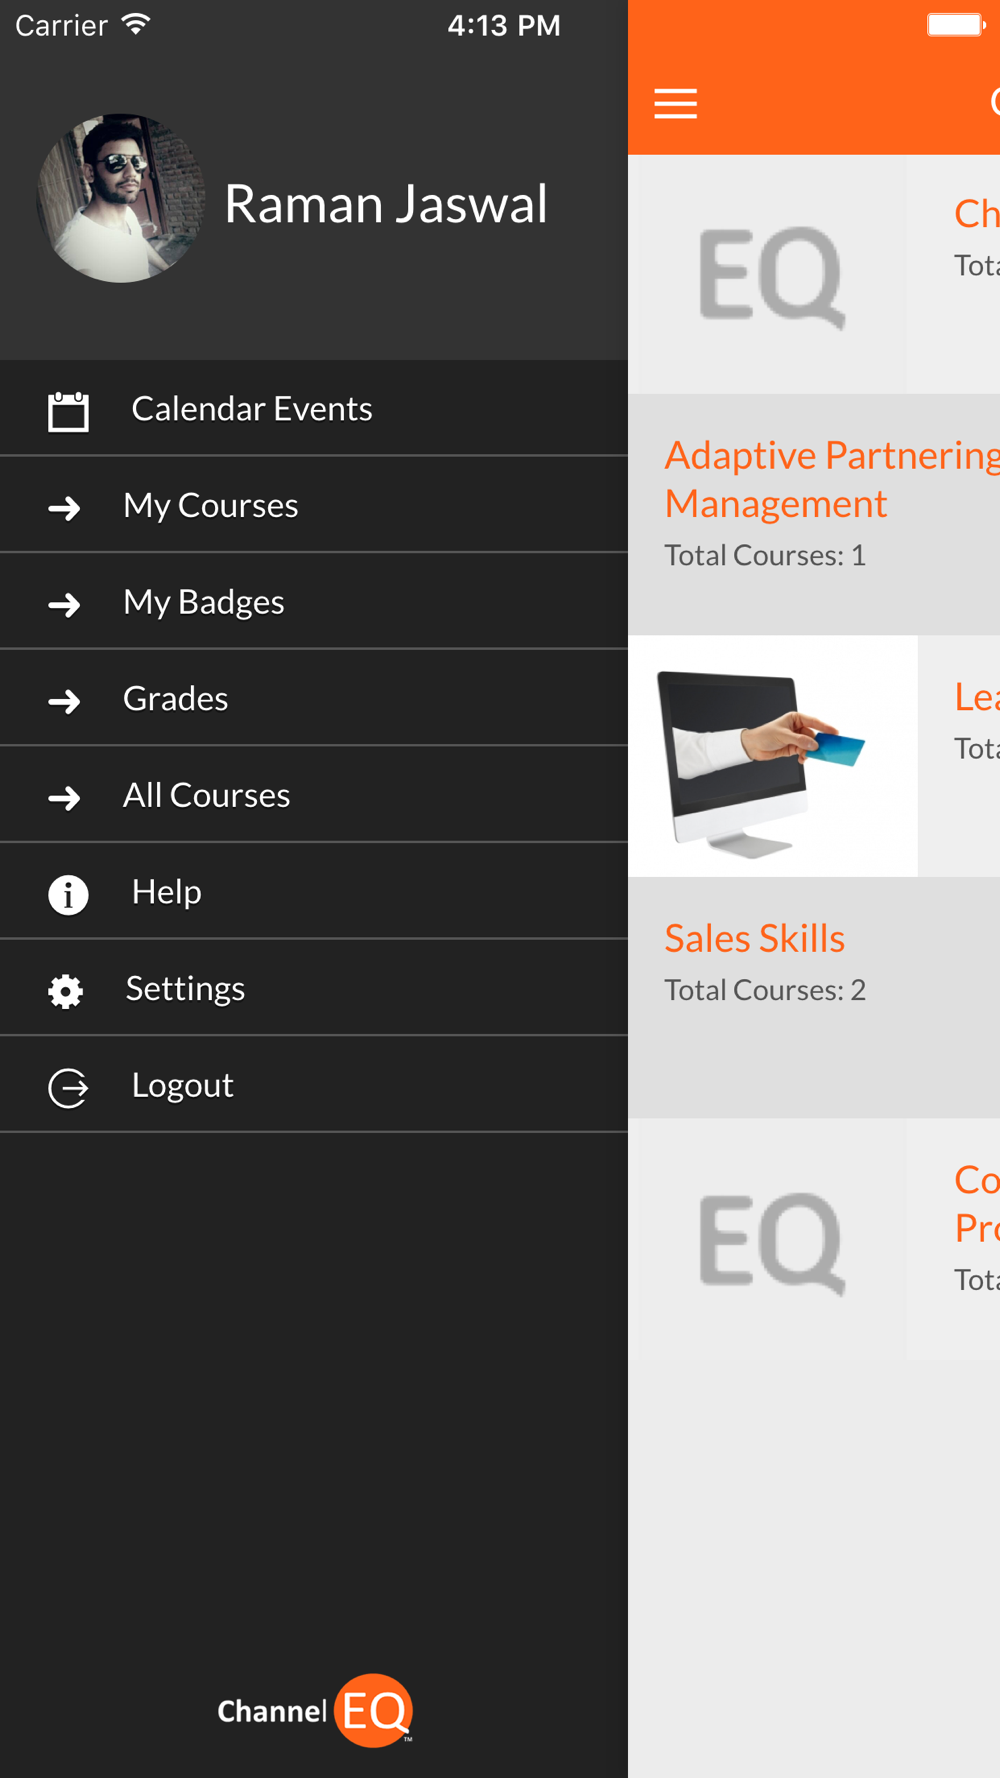The height and width of the screenshot is (1778, 1000).
Task: Click the user name Raman Jaswal
Action: tap(386, 204)
